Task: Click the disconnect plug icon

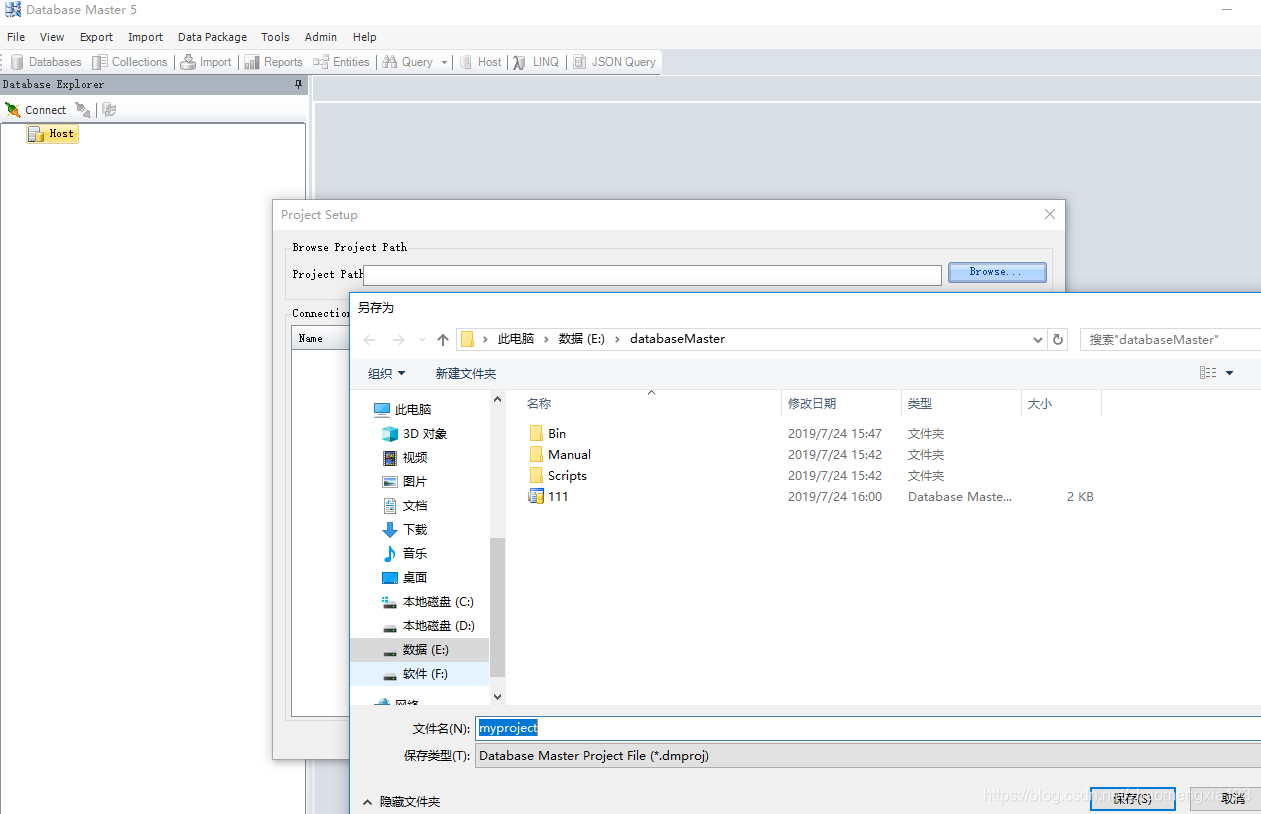Action: click(x=84, y=110)
